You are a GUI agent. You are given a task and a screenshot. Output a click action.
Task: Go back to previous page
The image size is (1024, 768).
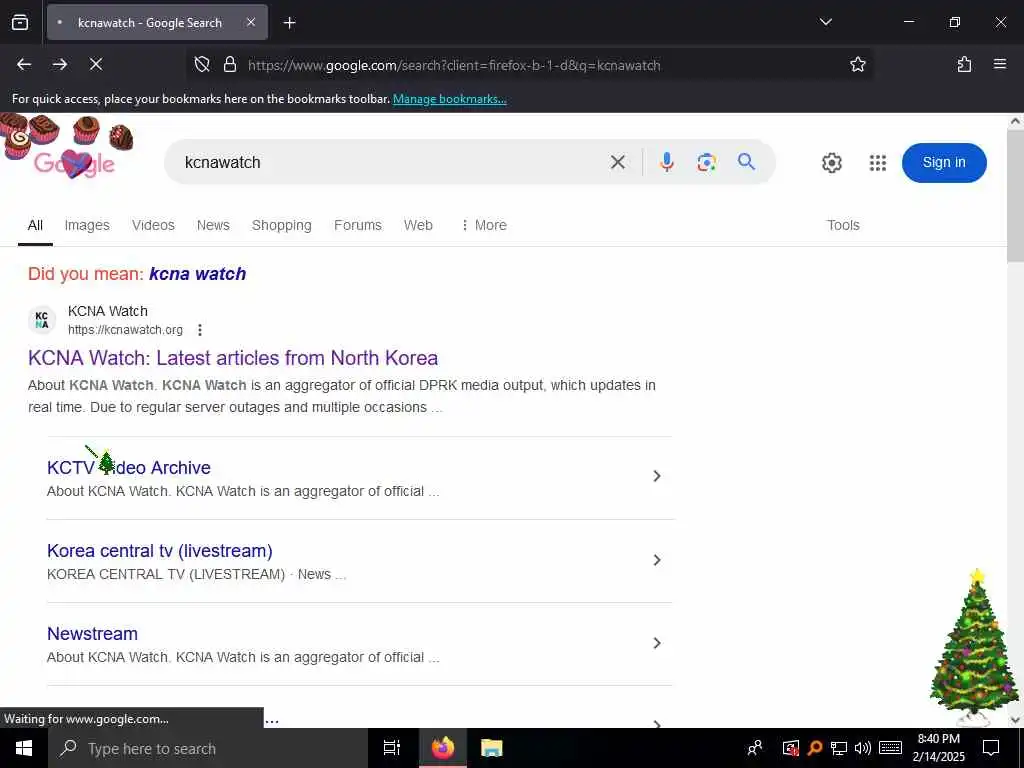pos(24,64)
